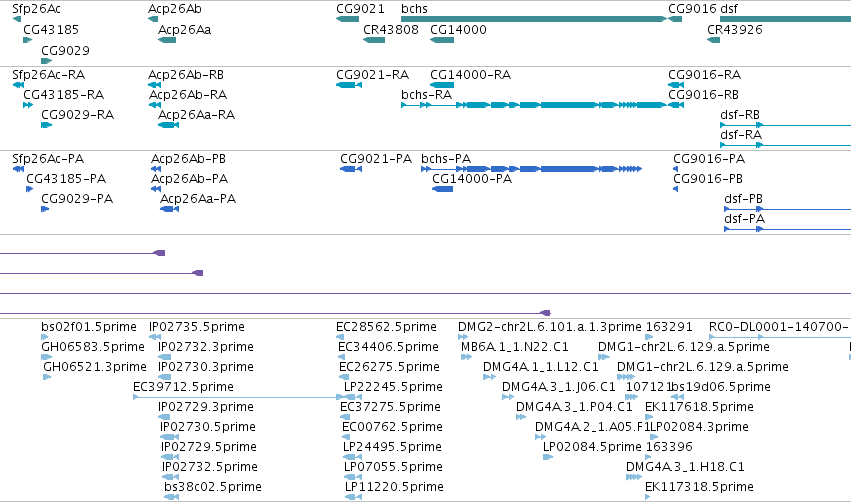The image size is (851, 502).
Task: Select the Acp26Ab-RA transcript label
Action: pyautogui.click(x=188, y=94)
